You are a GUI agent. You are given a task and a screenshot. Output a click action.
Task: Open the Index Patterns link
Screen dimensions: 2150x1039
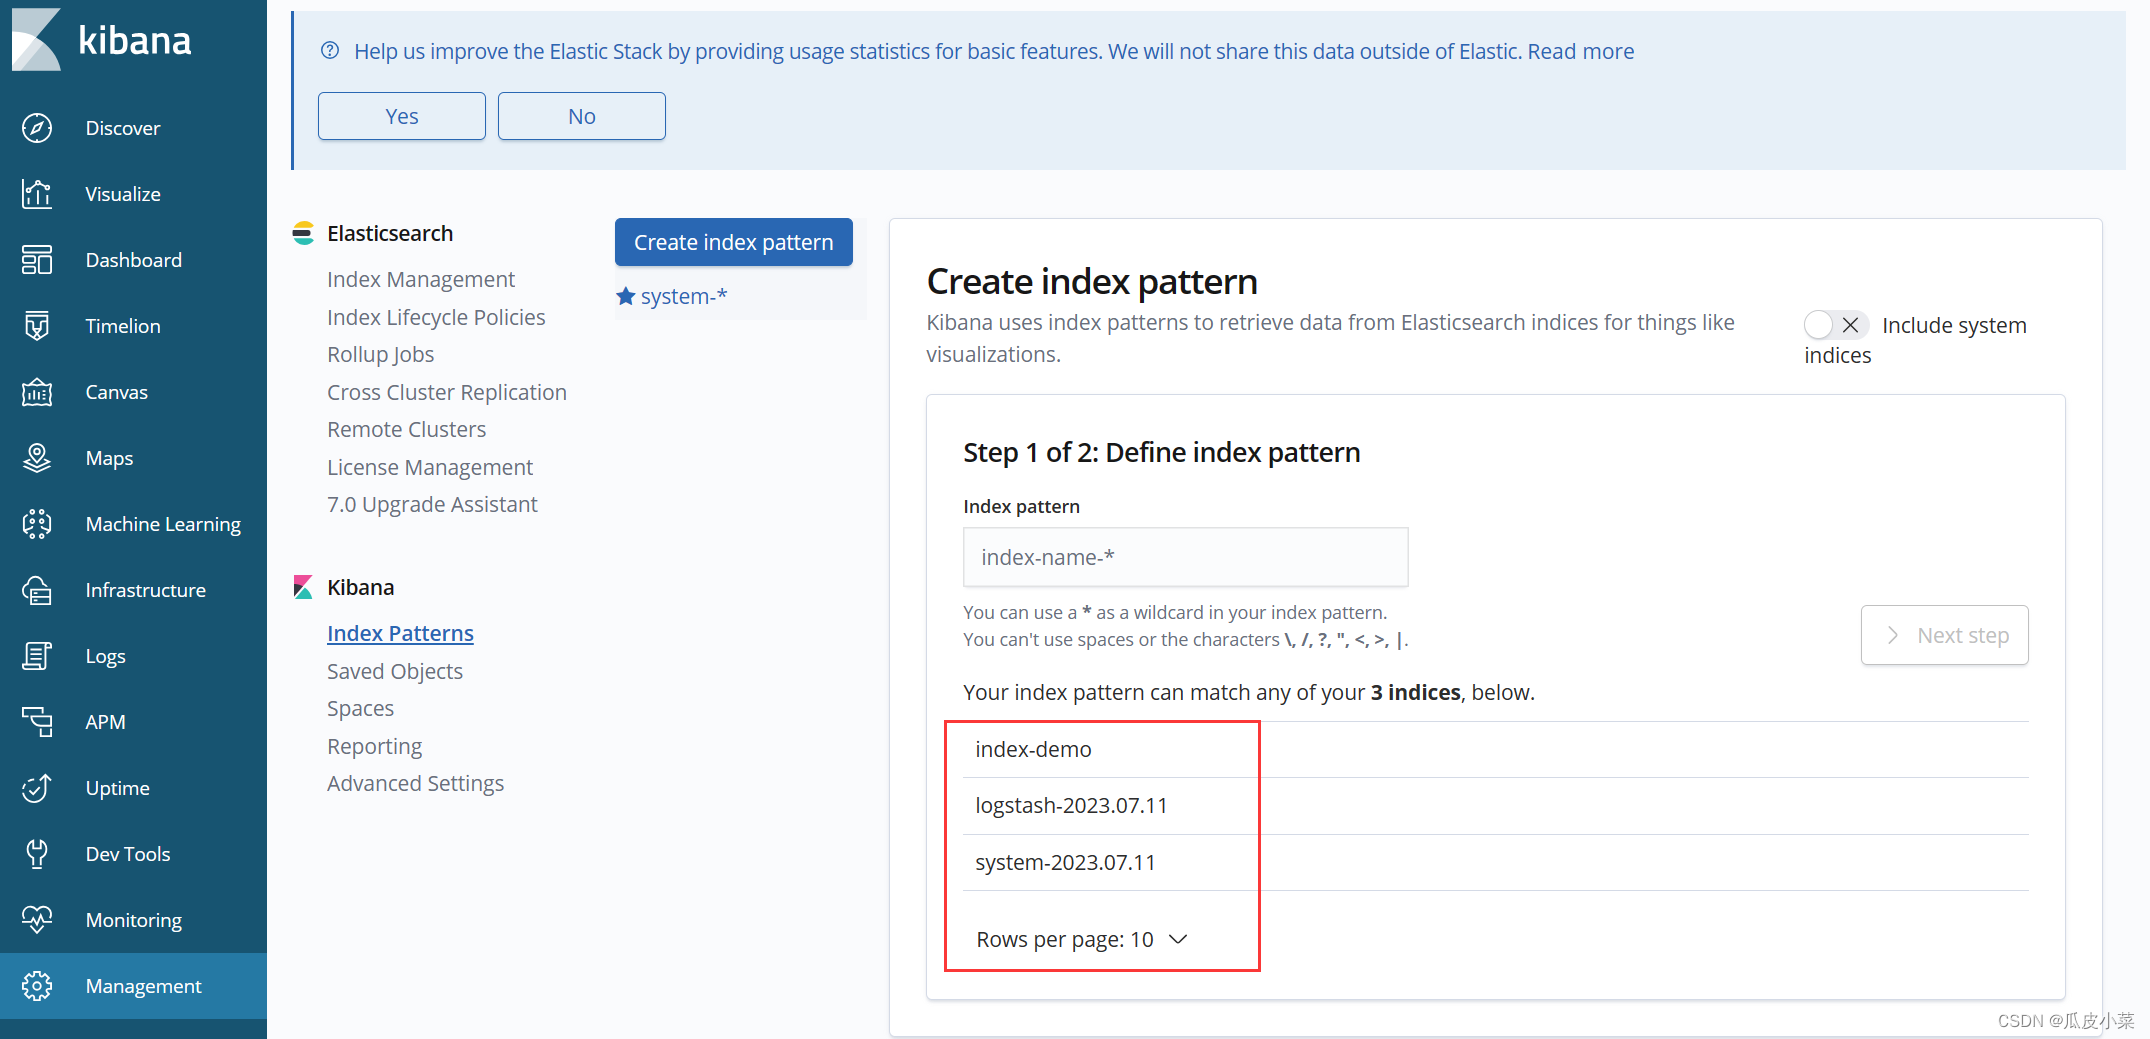400,633
